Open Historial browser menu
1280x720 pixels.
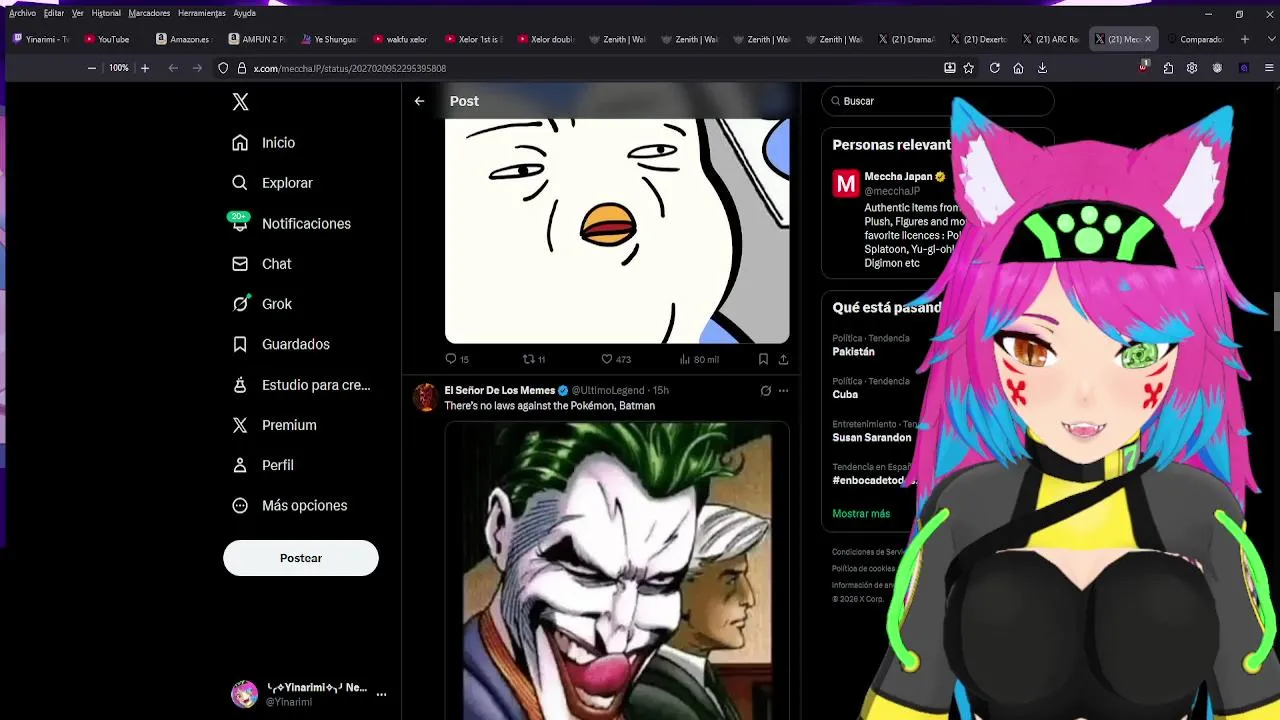(106, 13)
